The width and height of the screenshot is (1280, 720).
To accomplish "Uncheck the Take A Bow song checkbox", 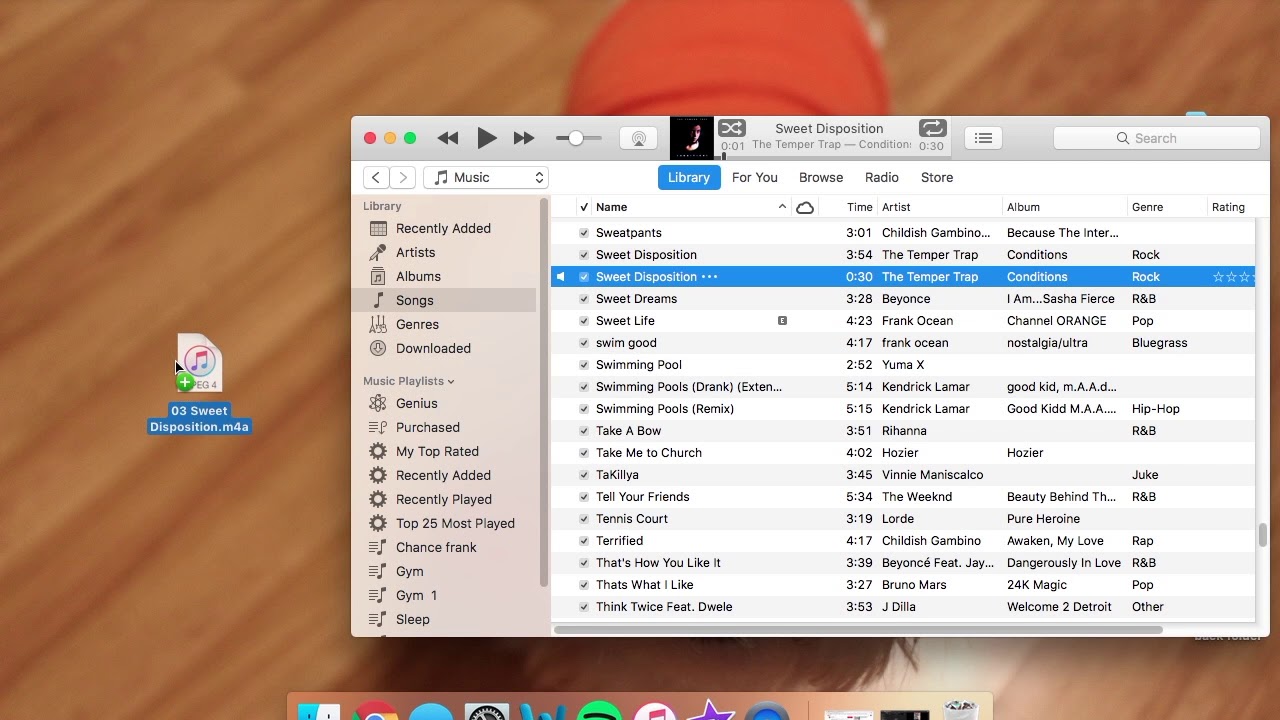I will click(x=584, y=431).
